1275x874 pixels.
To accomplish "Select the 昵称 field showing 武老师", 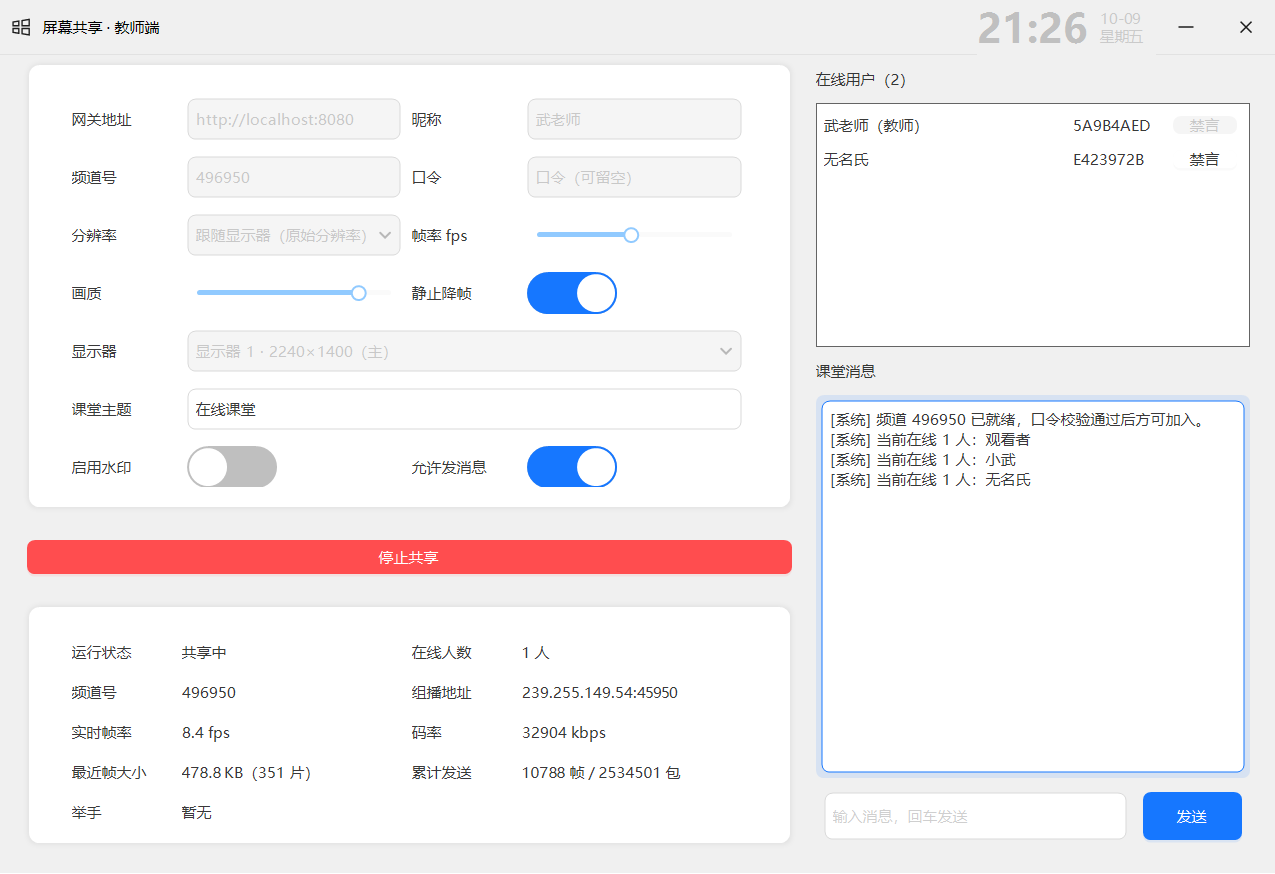I will [x=634, y=119].
